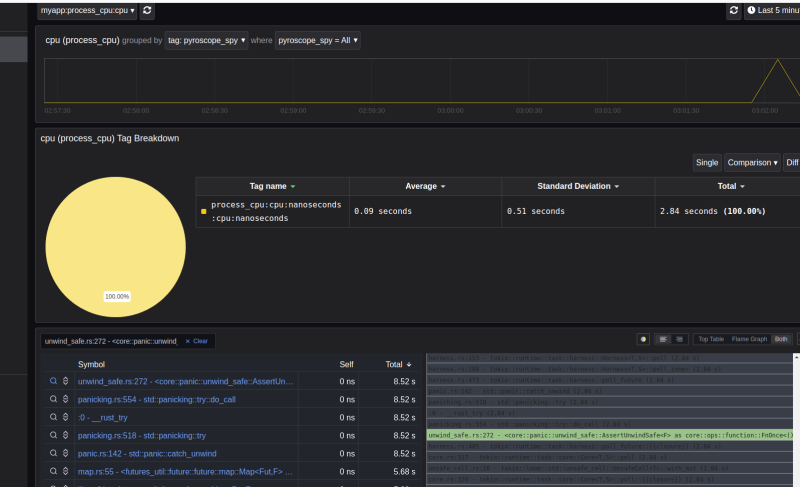Screen dimensions: 800x487
Task: Clear the unwind_safe.rs:272 search filter
Action: (197, 341)
